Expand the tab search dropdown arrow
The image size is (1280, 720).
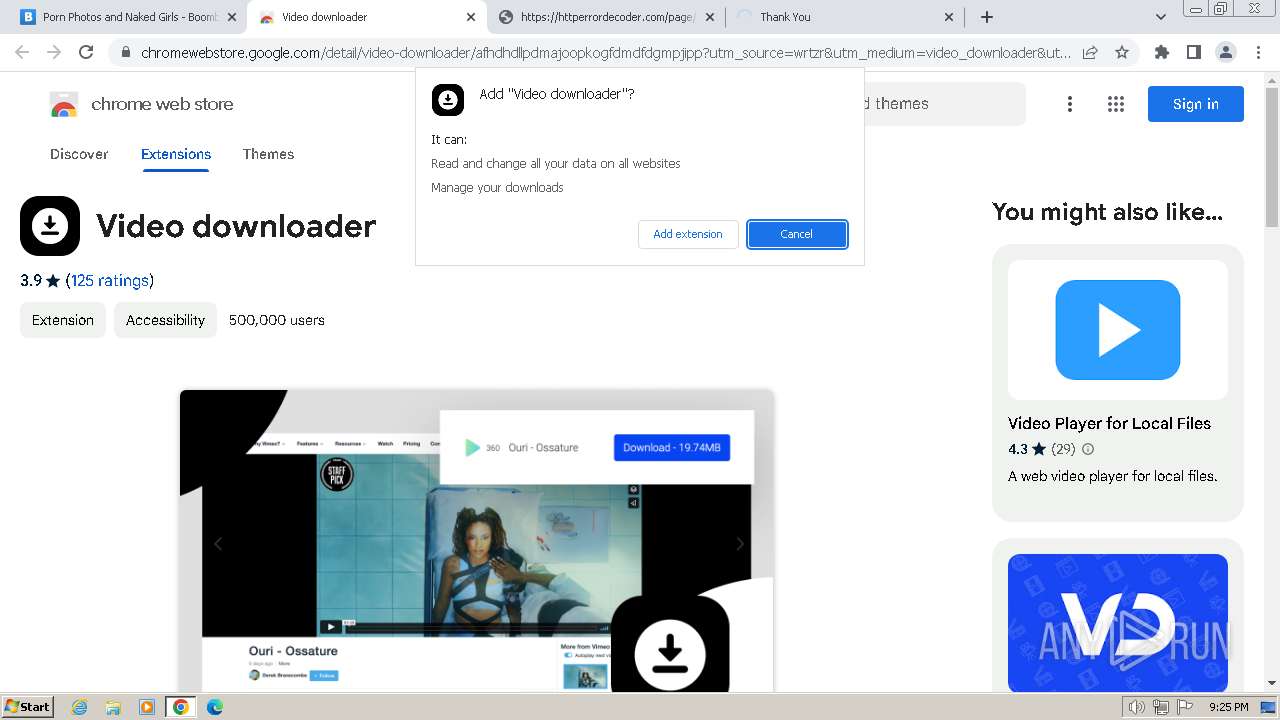(1160, 17)
